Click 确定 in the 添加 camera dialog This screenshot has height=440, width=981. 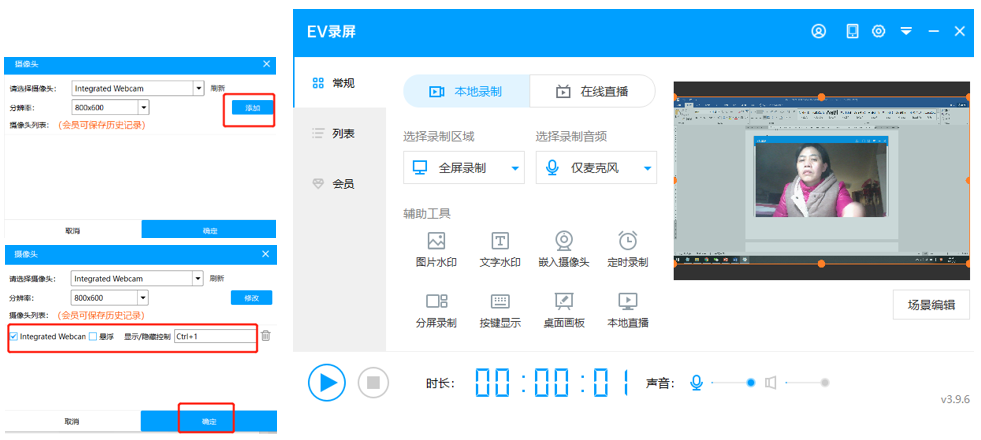[x=209, y=230]
